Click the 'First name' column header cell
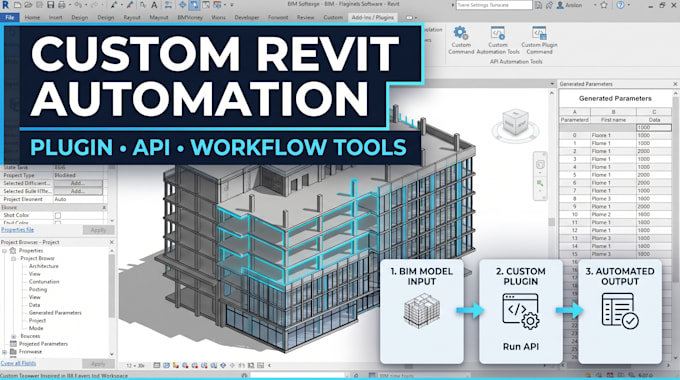 click(613, 120)
